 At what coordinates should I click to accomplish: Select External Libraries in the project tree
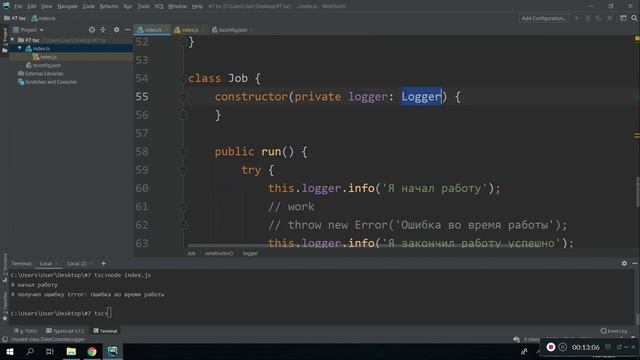coord(44,73)
